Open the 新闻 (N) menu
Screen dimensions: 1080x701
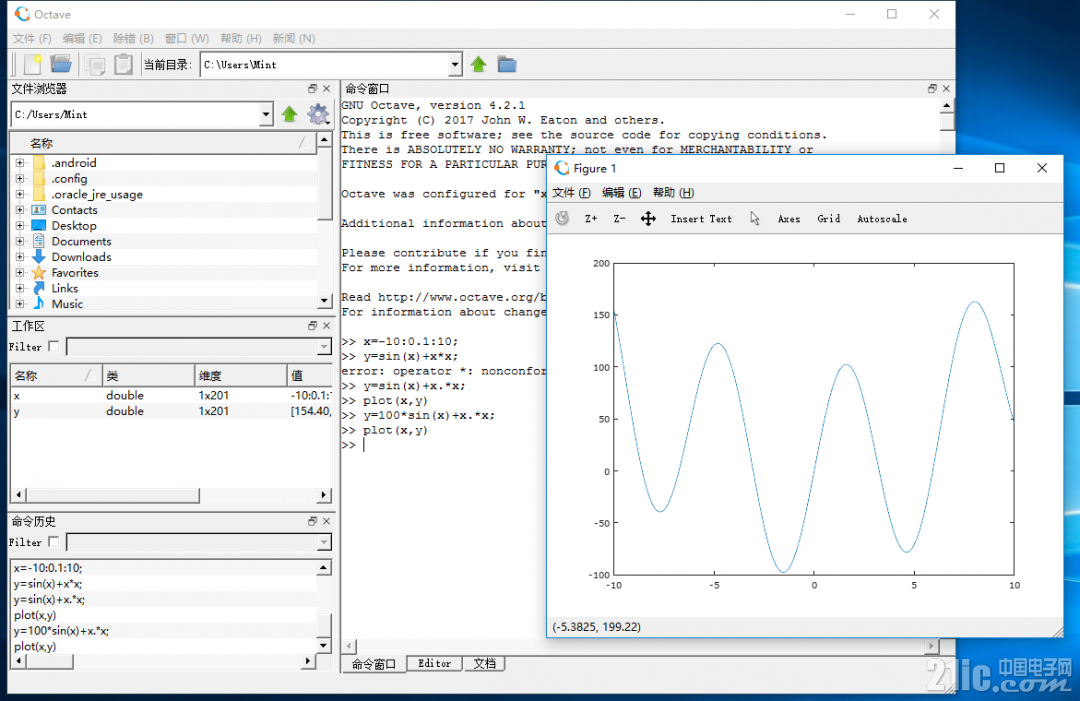[x=293, y=39]
